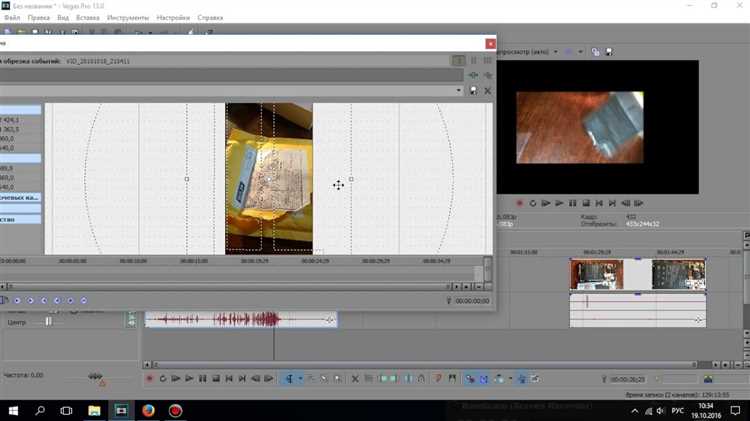Open the Справка menu
The width and height of the screenshot is (750, 421).
pos(210,18)
